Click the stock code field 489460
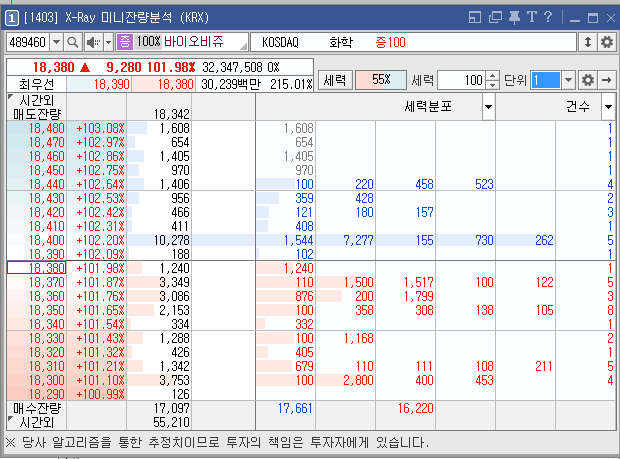Image resolution: width=620 pixels, height=459 pixels. tap(28, 42)
